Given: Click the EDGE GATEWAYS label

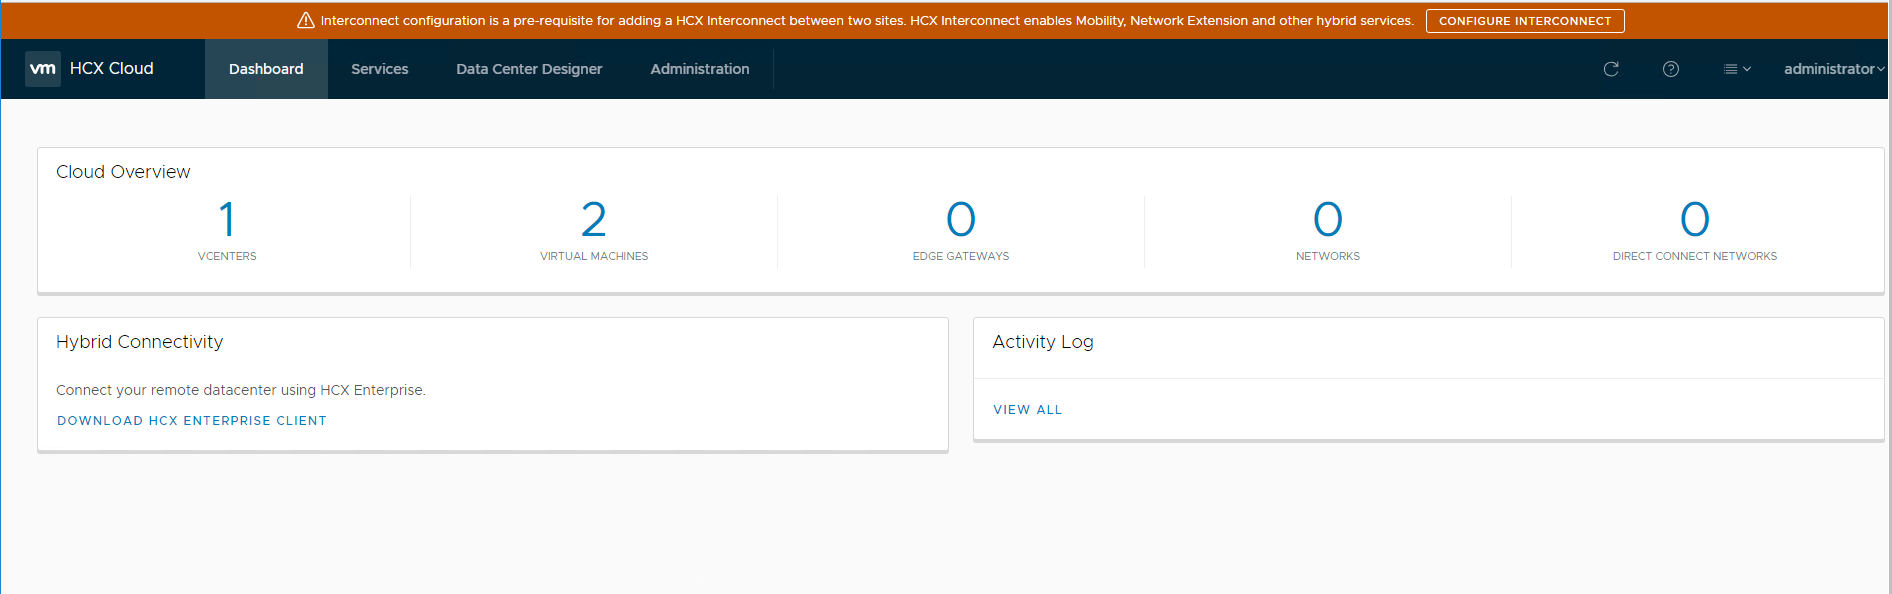Looking at the screenshot, I should point(961,257).
